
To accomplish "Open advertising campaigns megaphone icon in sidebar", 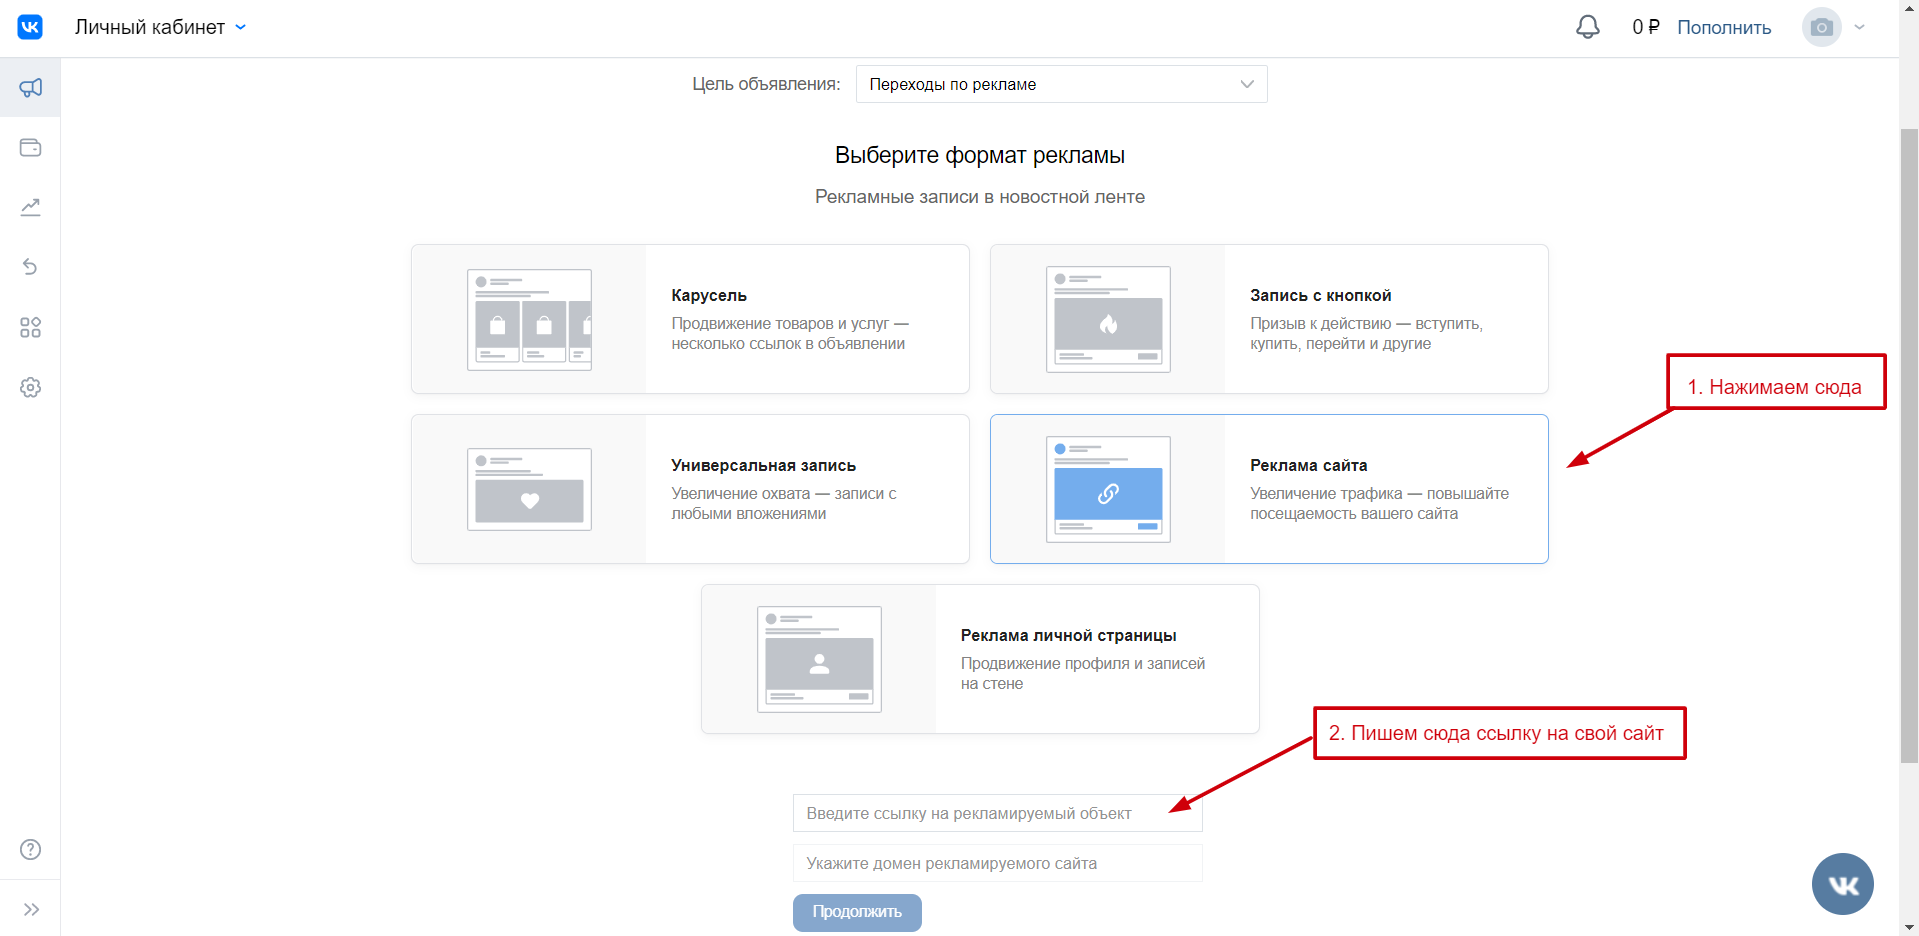I will [x=30, y=88].
